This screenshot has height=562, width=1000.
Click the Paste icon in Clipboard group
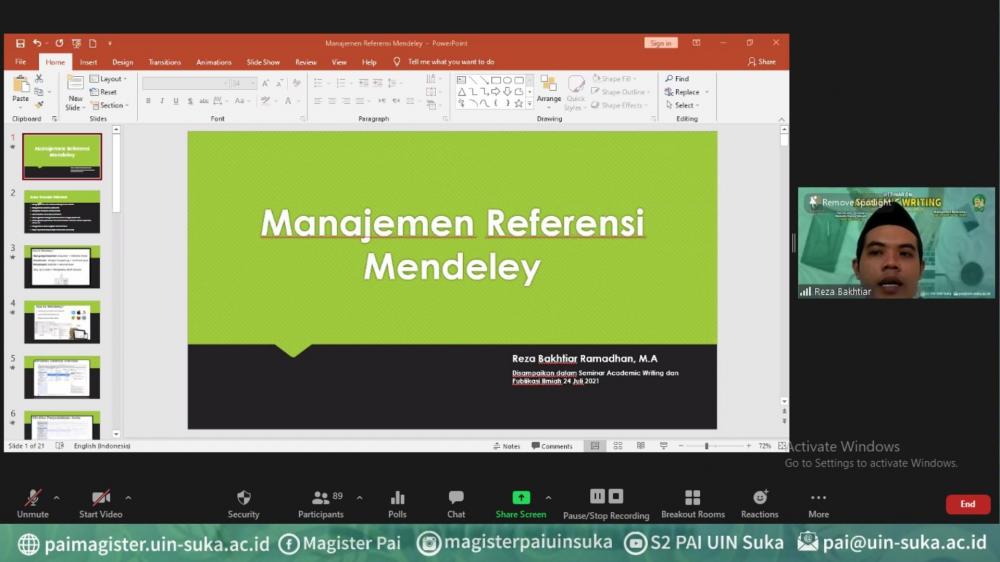point(21,87)
